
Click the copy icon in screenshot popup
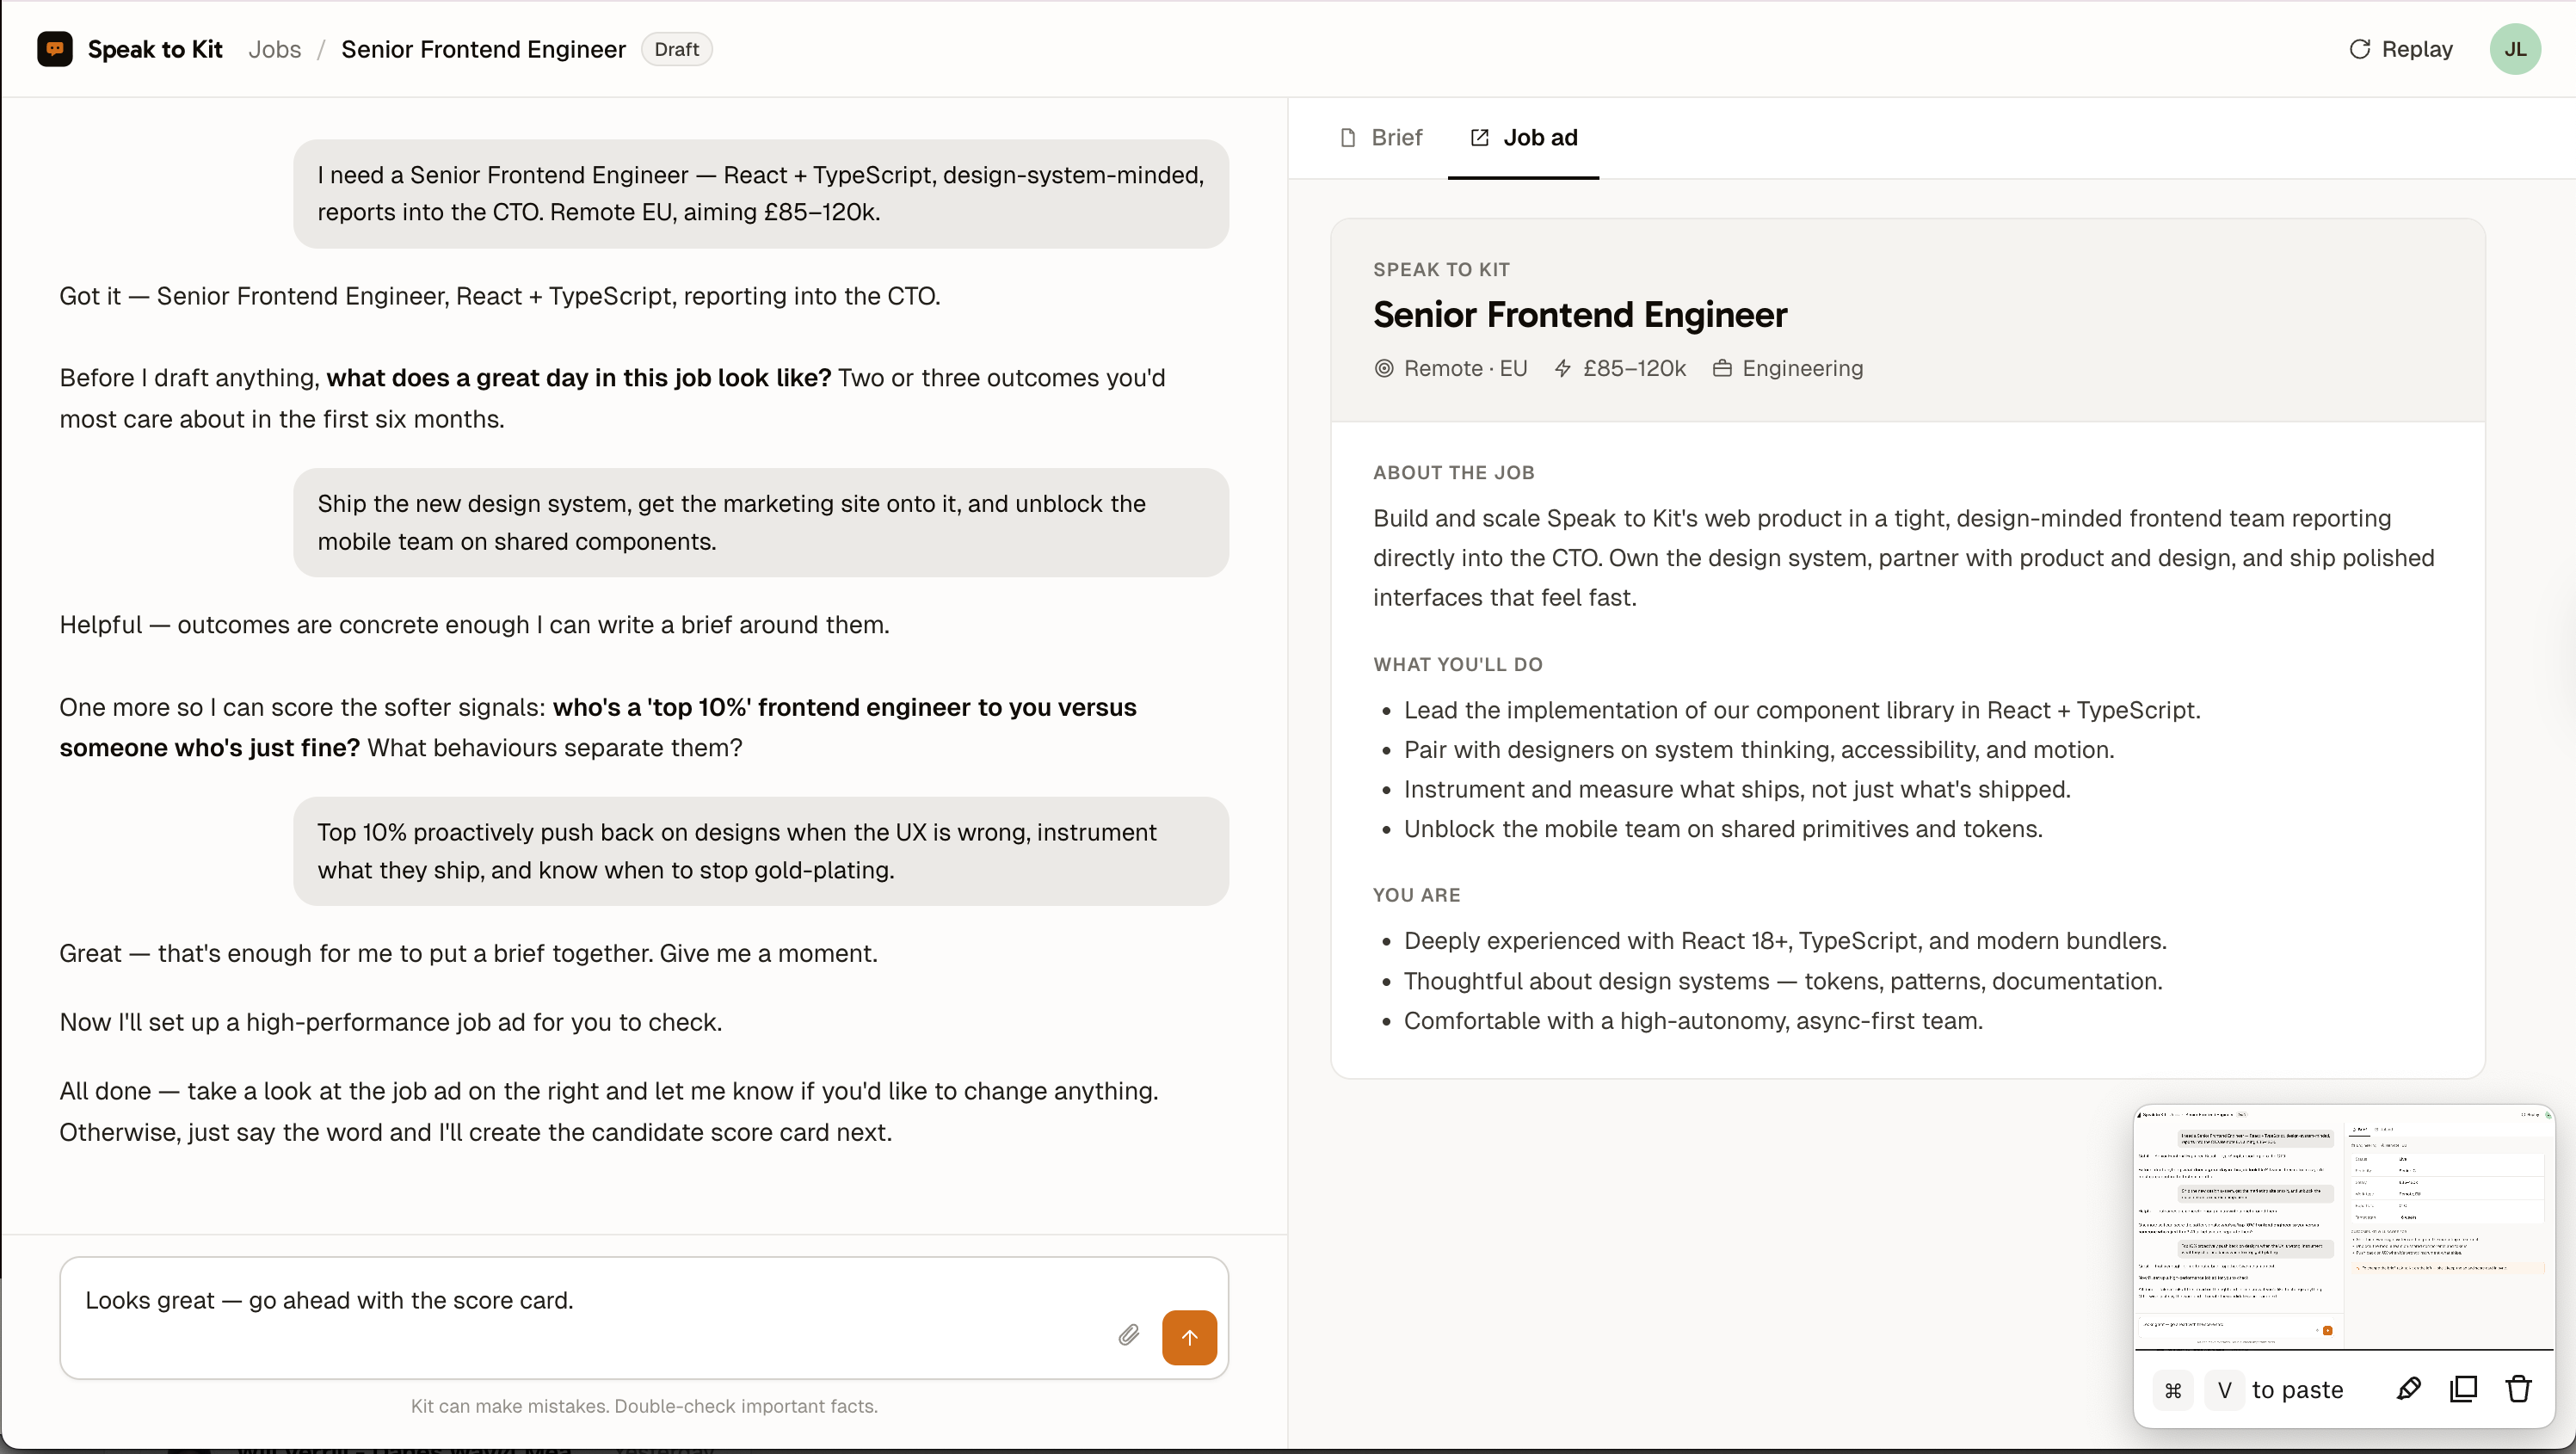click(x=2464, y=1390)
